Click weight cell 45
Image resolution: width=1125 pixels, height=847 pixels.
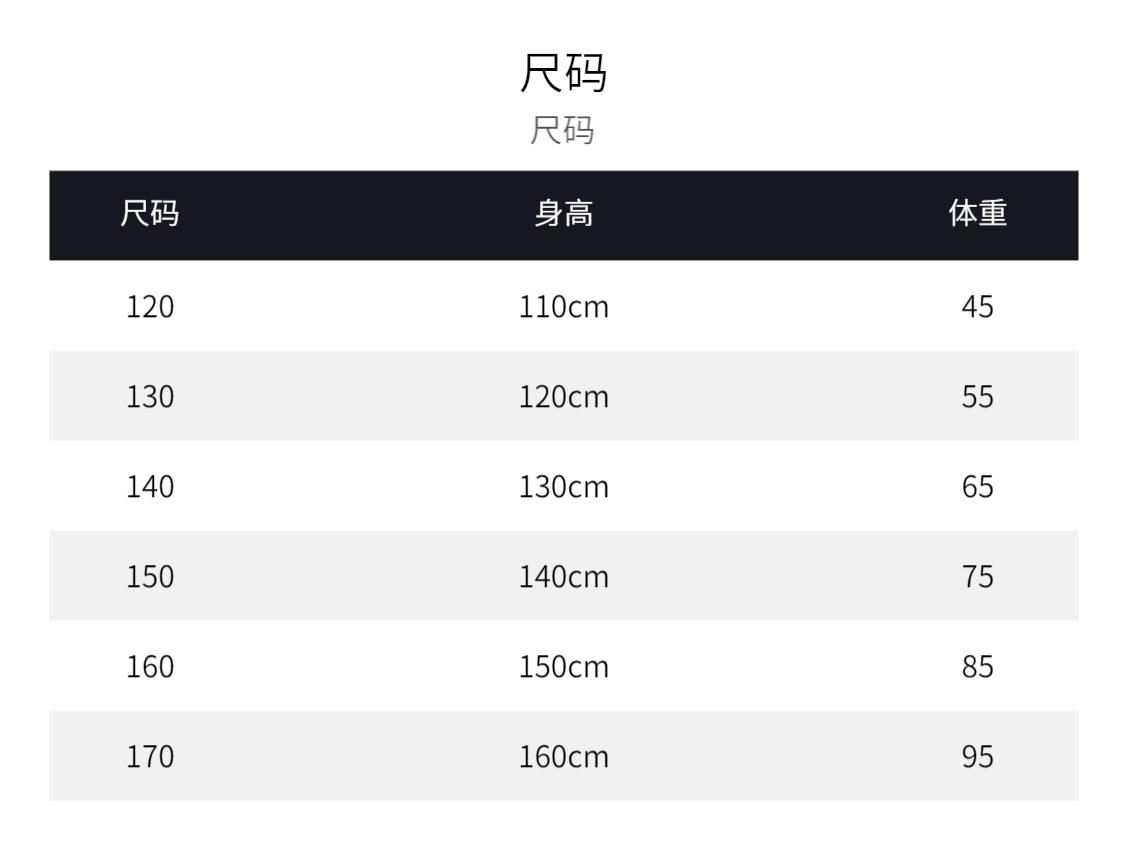tap(978, 307)
